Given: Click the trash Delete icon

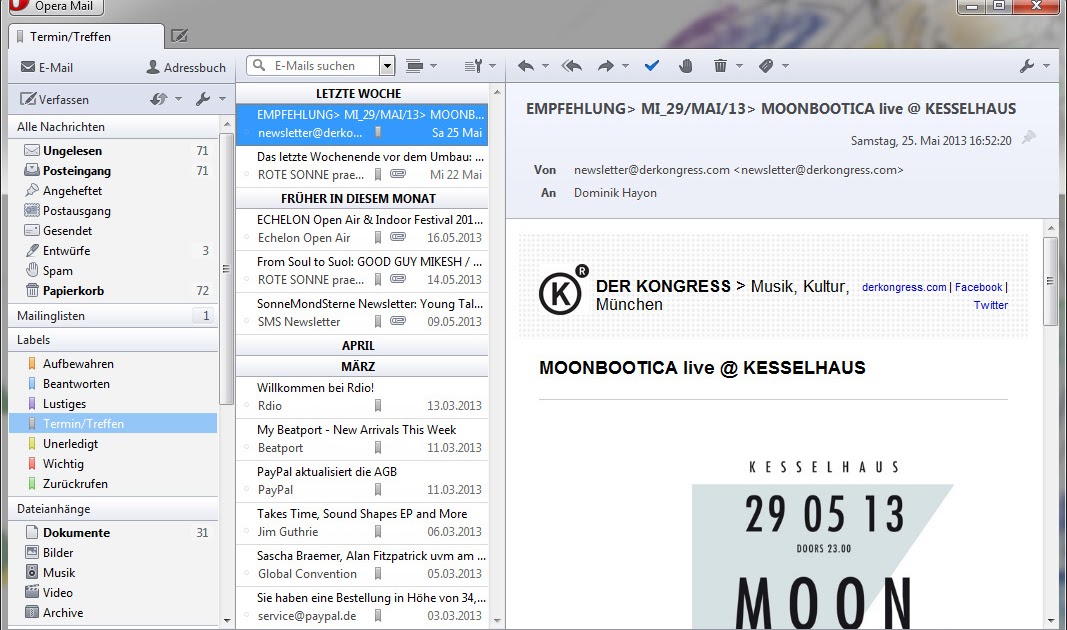Looking at the screenshot, I should (720, 65).
